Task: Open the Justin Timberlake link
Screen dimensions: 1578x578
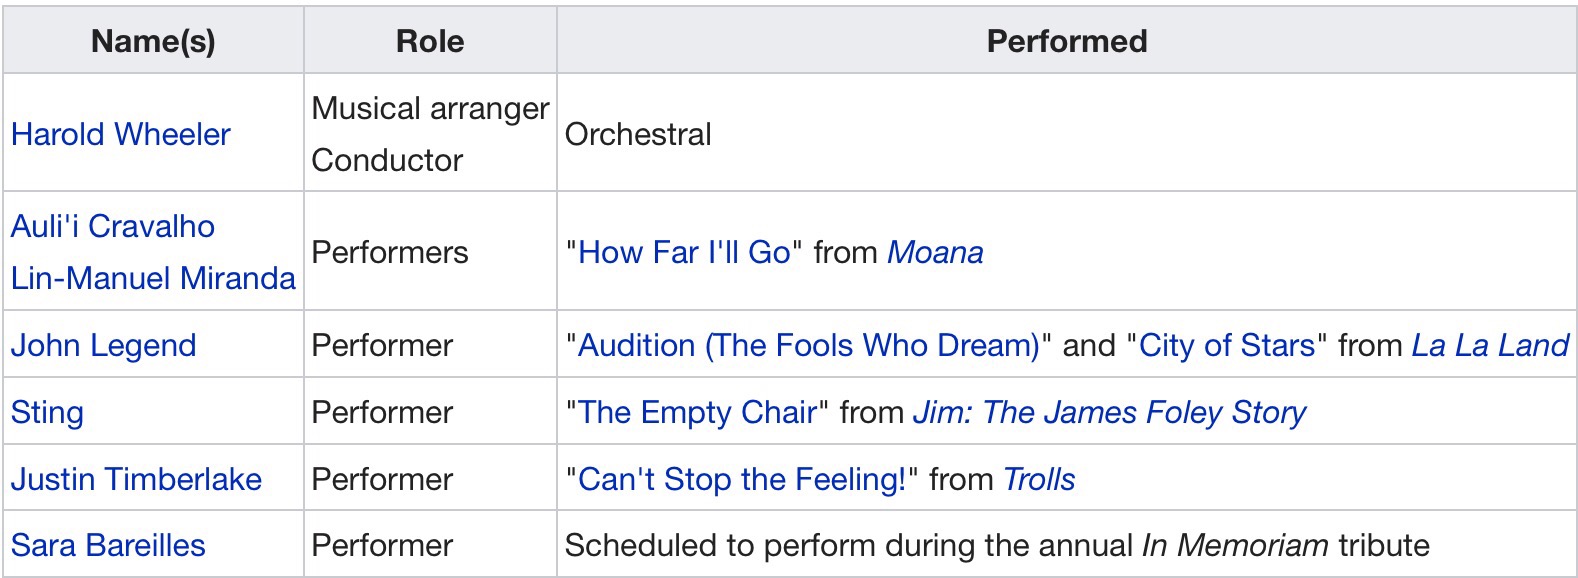Action: coord(136,479)
